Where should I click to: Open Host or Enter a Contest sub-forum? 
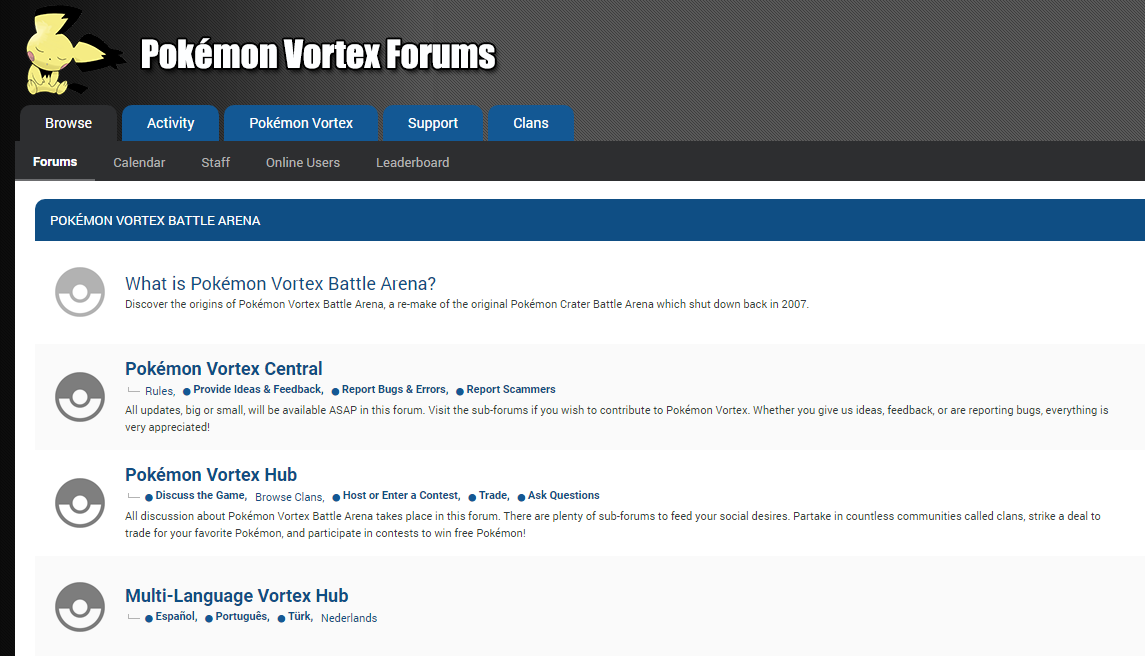[x=402, y=495]
